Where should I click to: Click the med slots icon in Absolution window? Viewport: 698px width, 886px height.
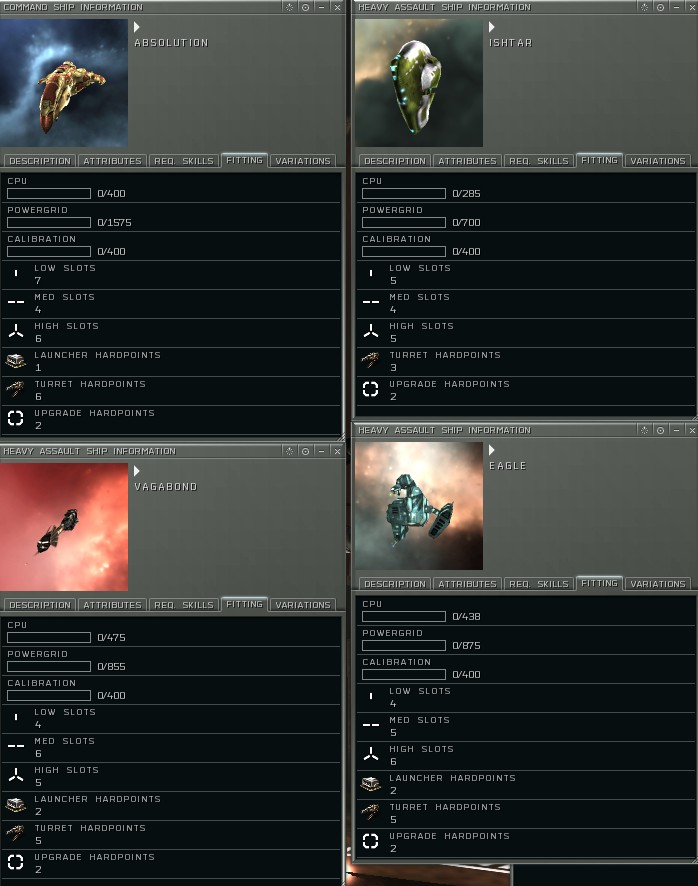(16, 302)
